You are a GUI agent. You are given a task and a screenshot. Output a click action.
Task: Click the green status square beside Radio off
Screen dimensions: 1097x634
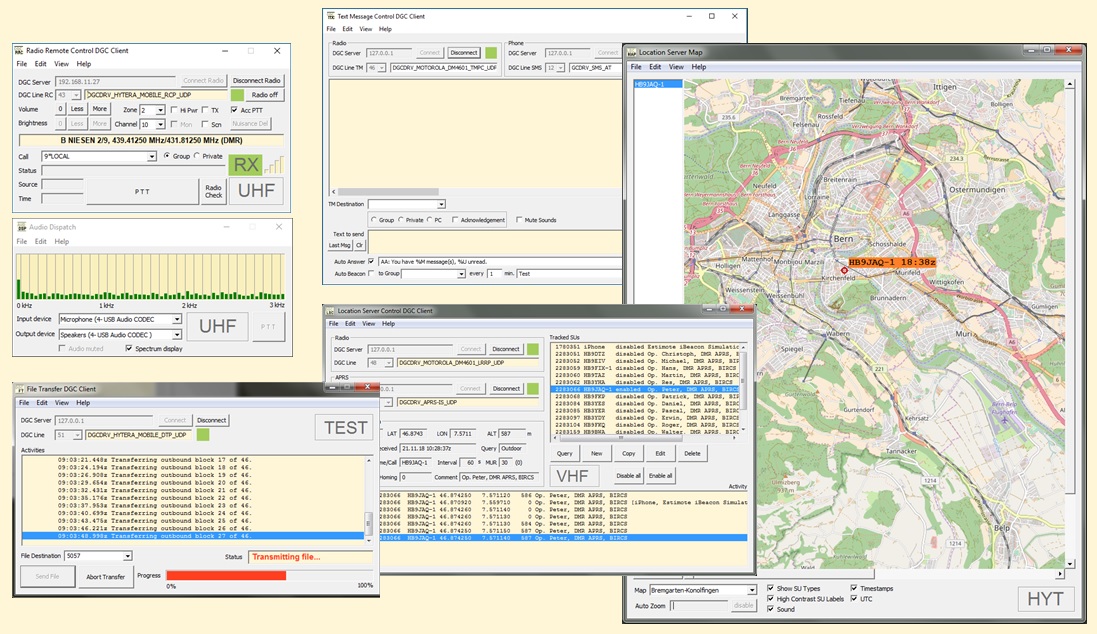coord(237,95)
